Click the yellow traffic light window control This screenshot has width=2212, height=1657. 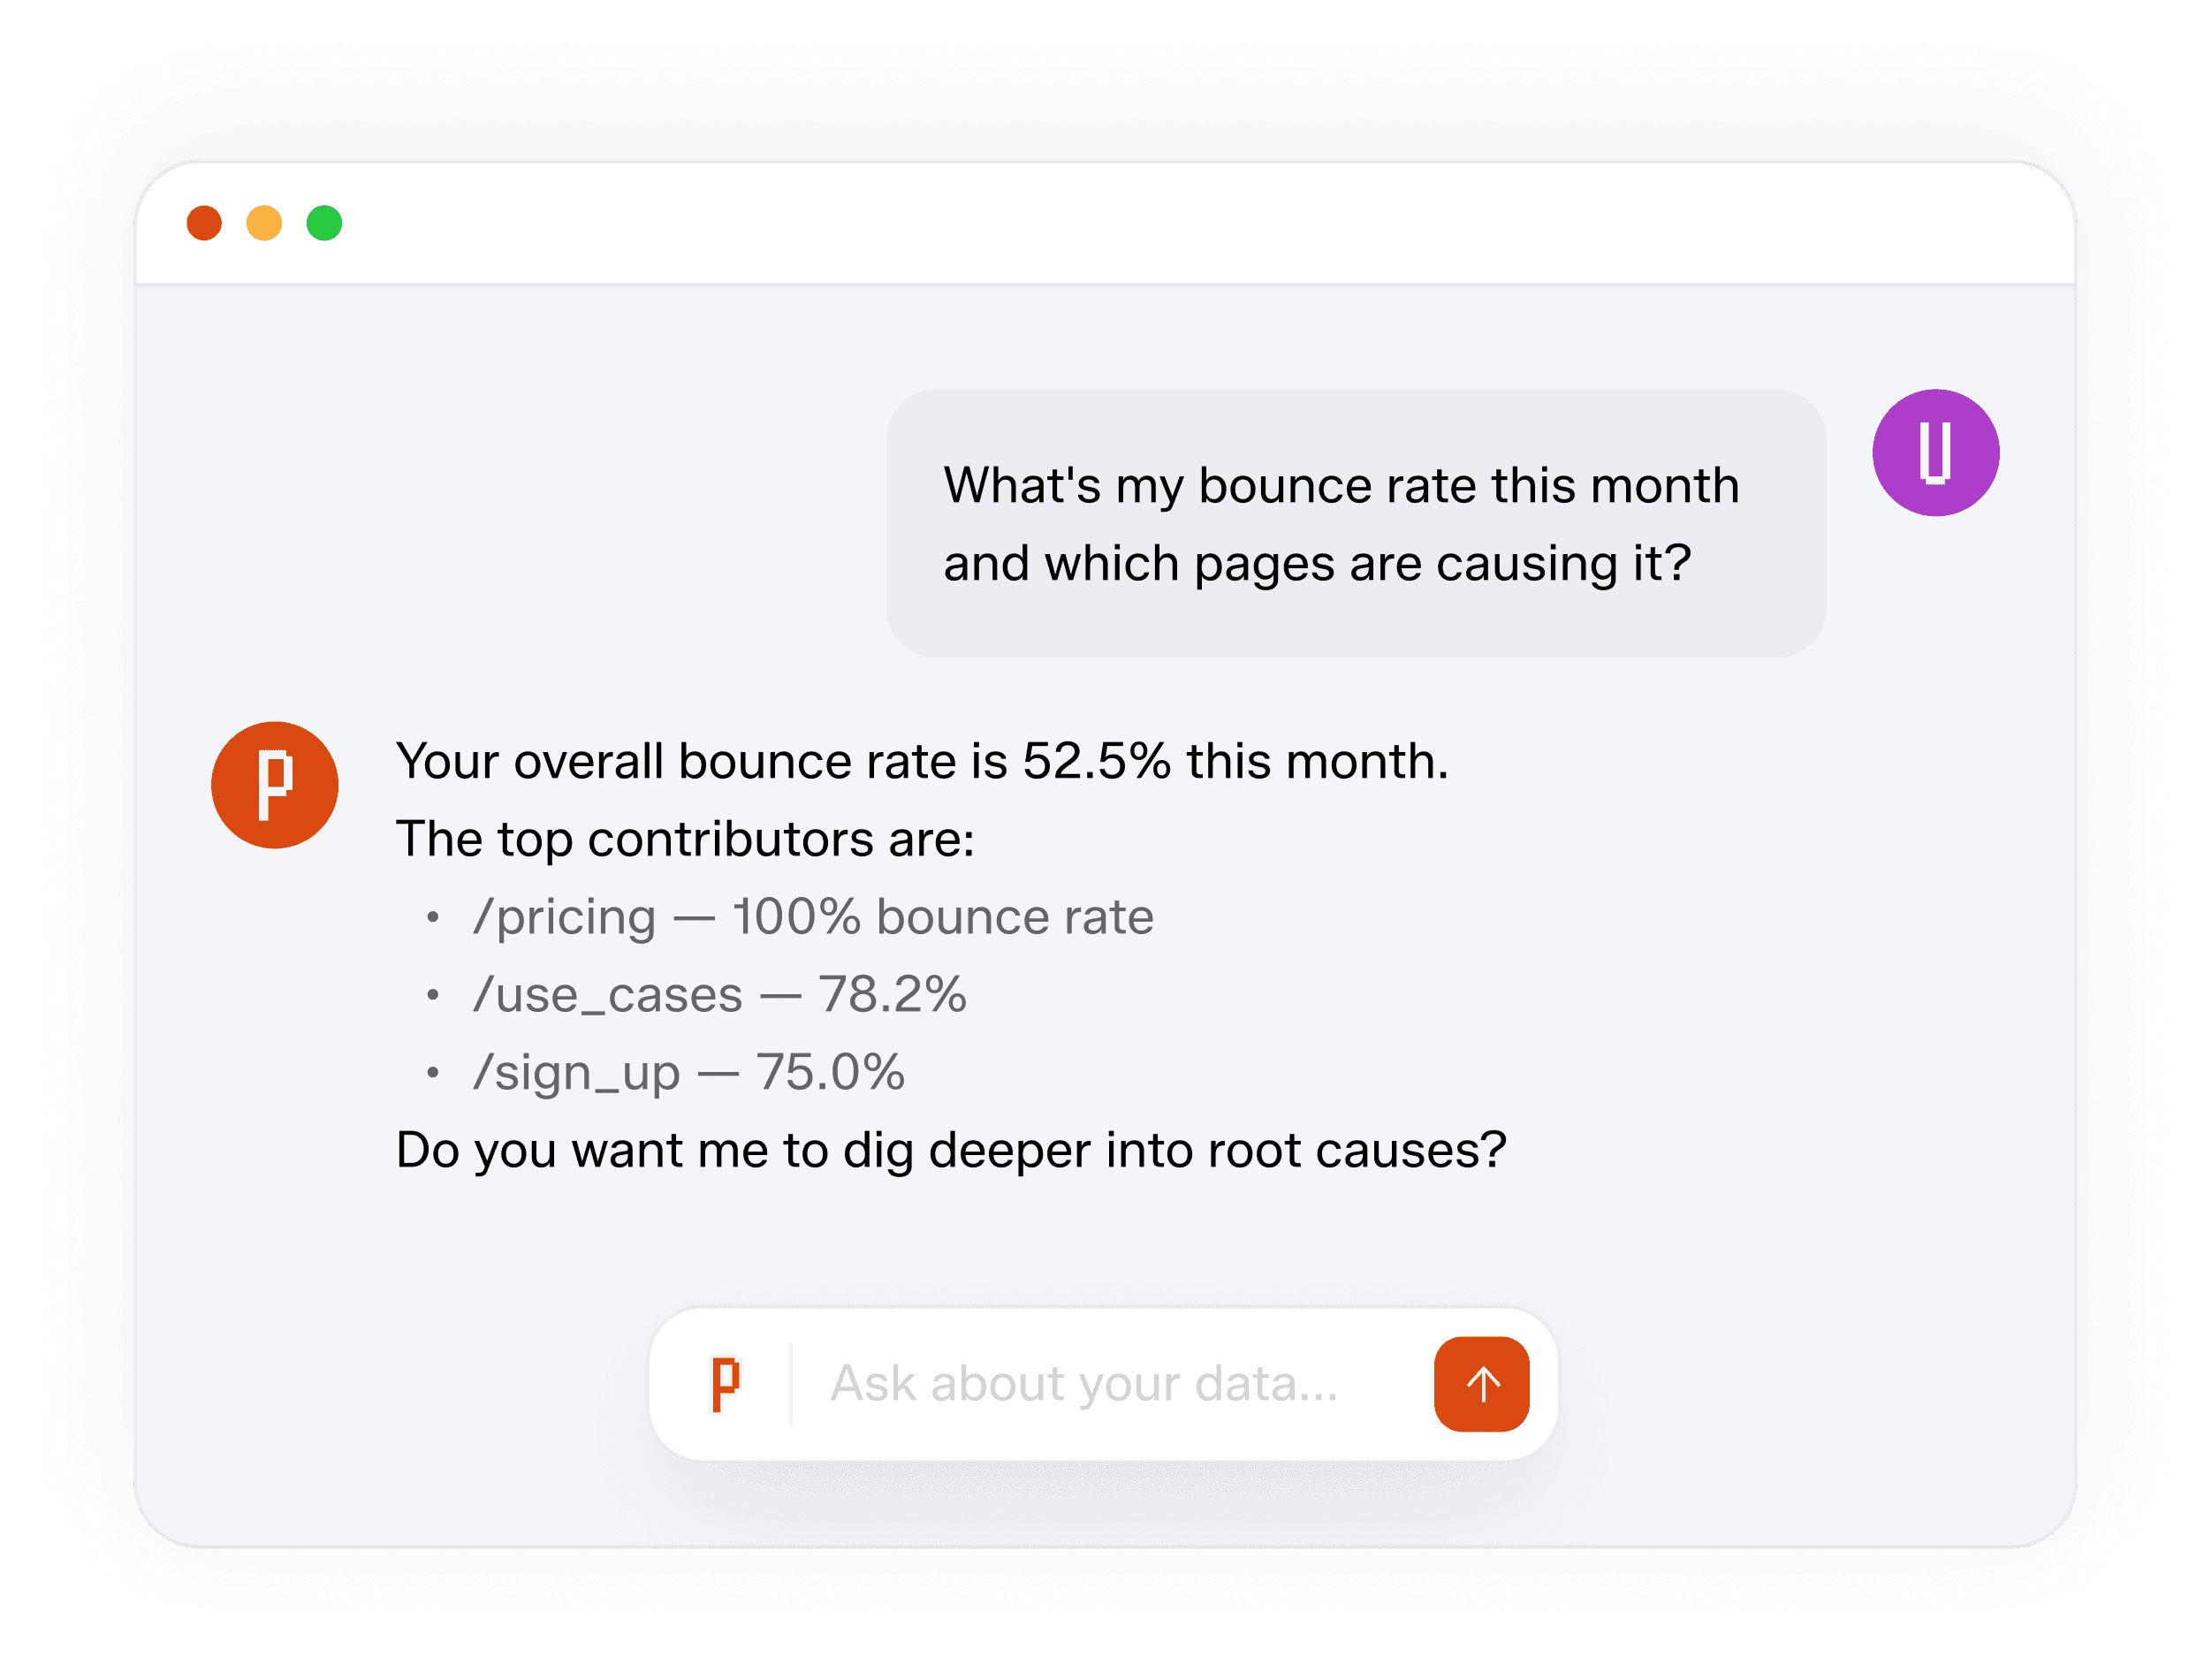click(x=264, y=224)
